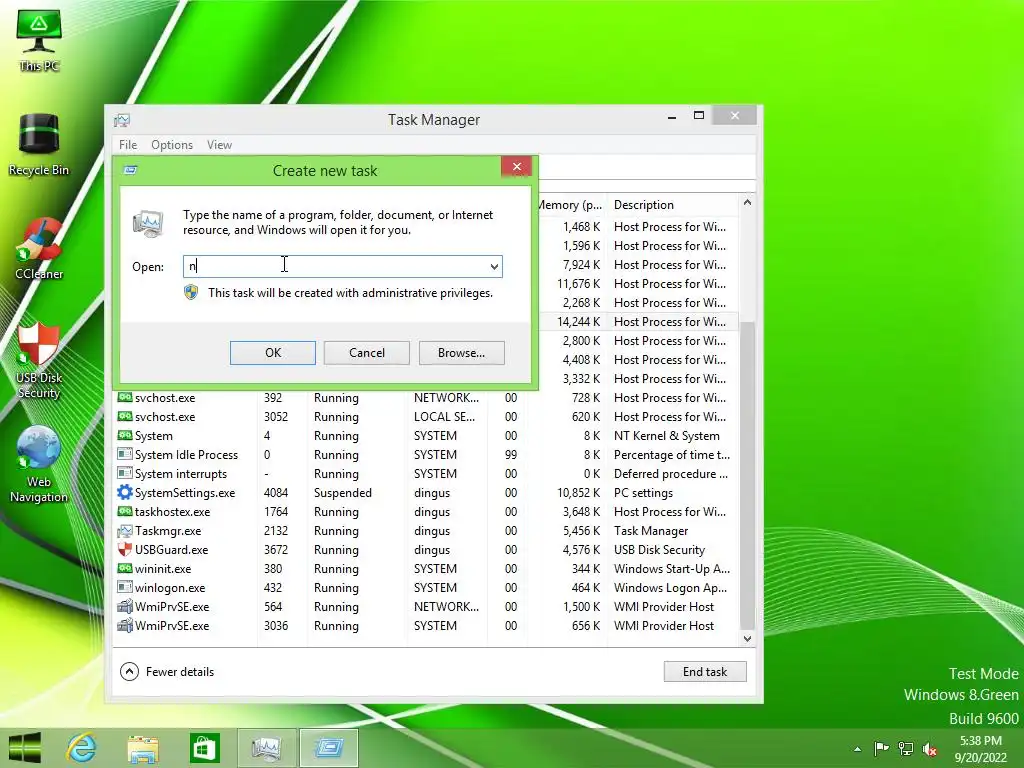The height and width of the screenshot is (768, 1024).
Task: Click the Suspended status of SystemSettings.exe
Action: 343,492
